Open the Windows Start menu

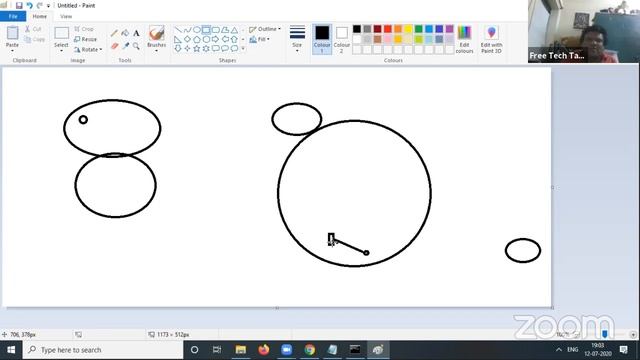pos(11,350)
